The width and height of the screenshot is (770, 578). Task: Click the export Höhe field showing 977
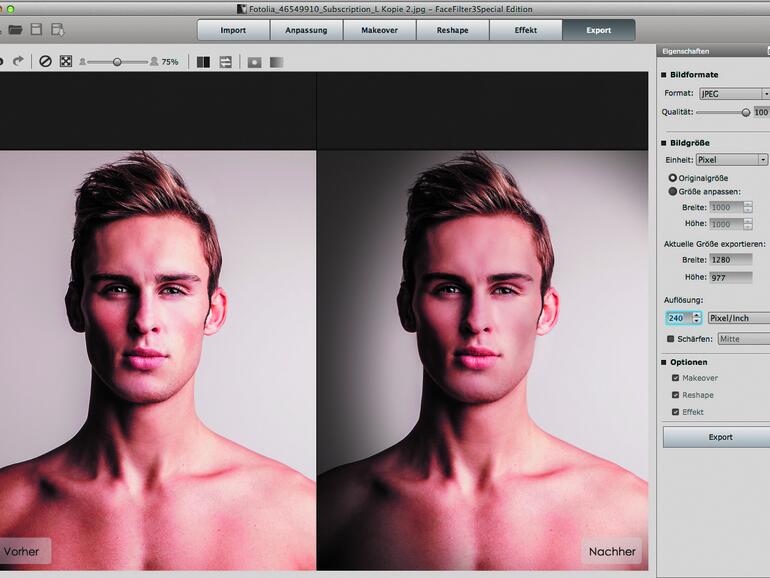click(731, 277)
